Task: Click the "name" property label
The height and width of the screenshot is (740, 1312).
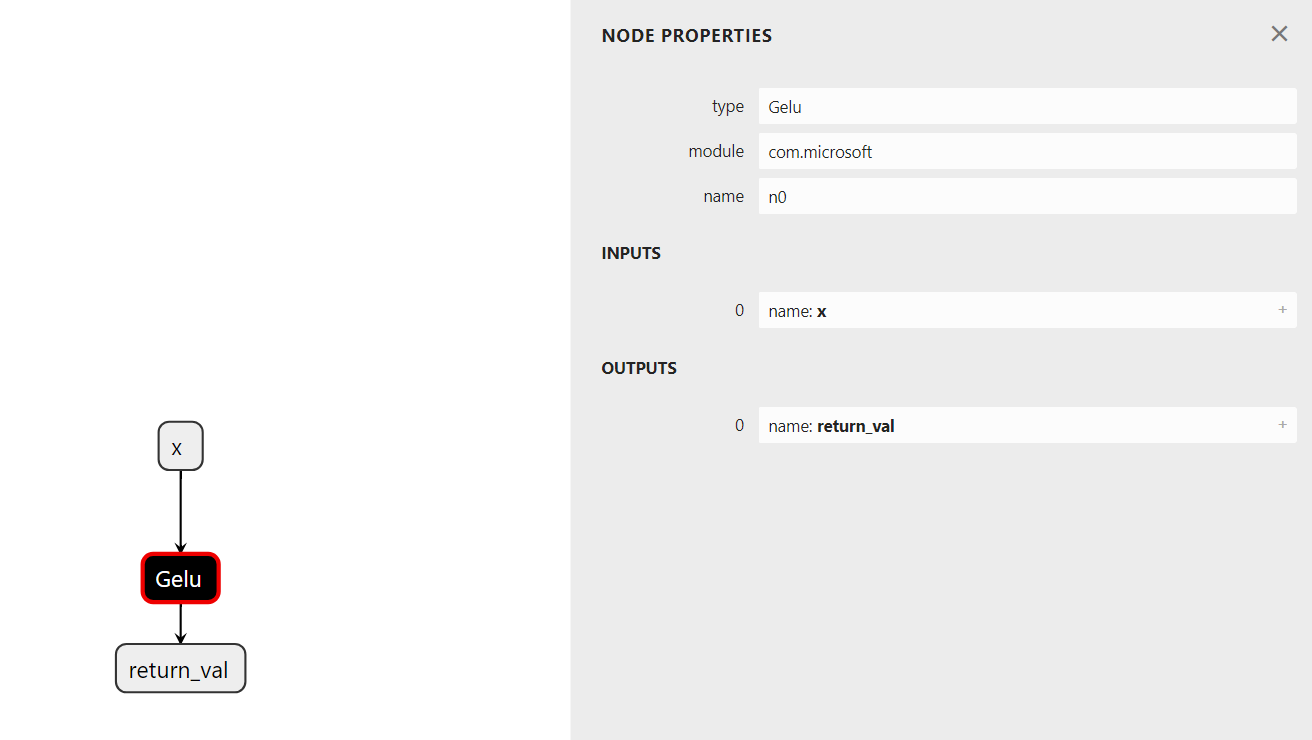Action: [x=723, y=197]
